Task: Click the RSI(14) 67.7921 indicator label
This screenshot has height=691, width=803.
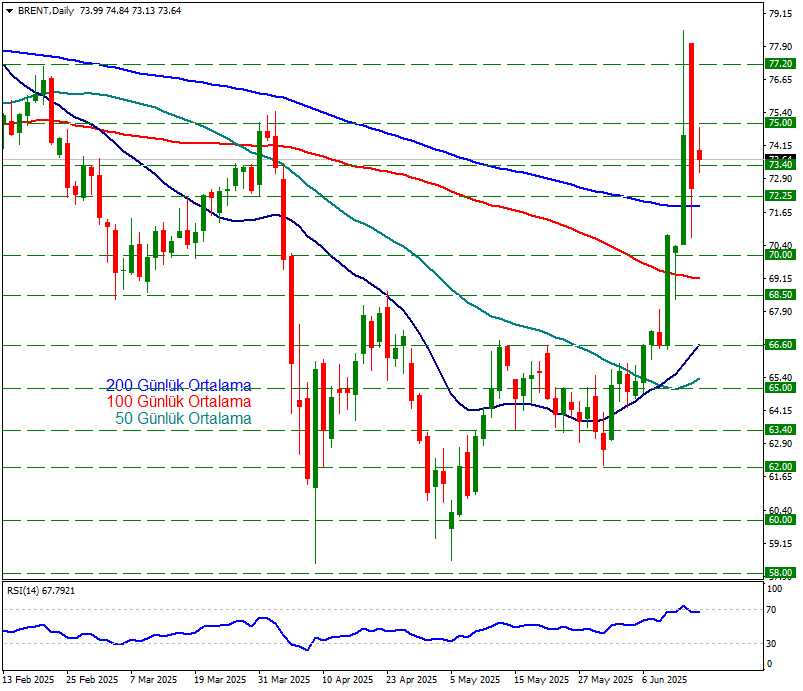Action: (41, 591)
